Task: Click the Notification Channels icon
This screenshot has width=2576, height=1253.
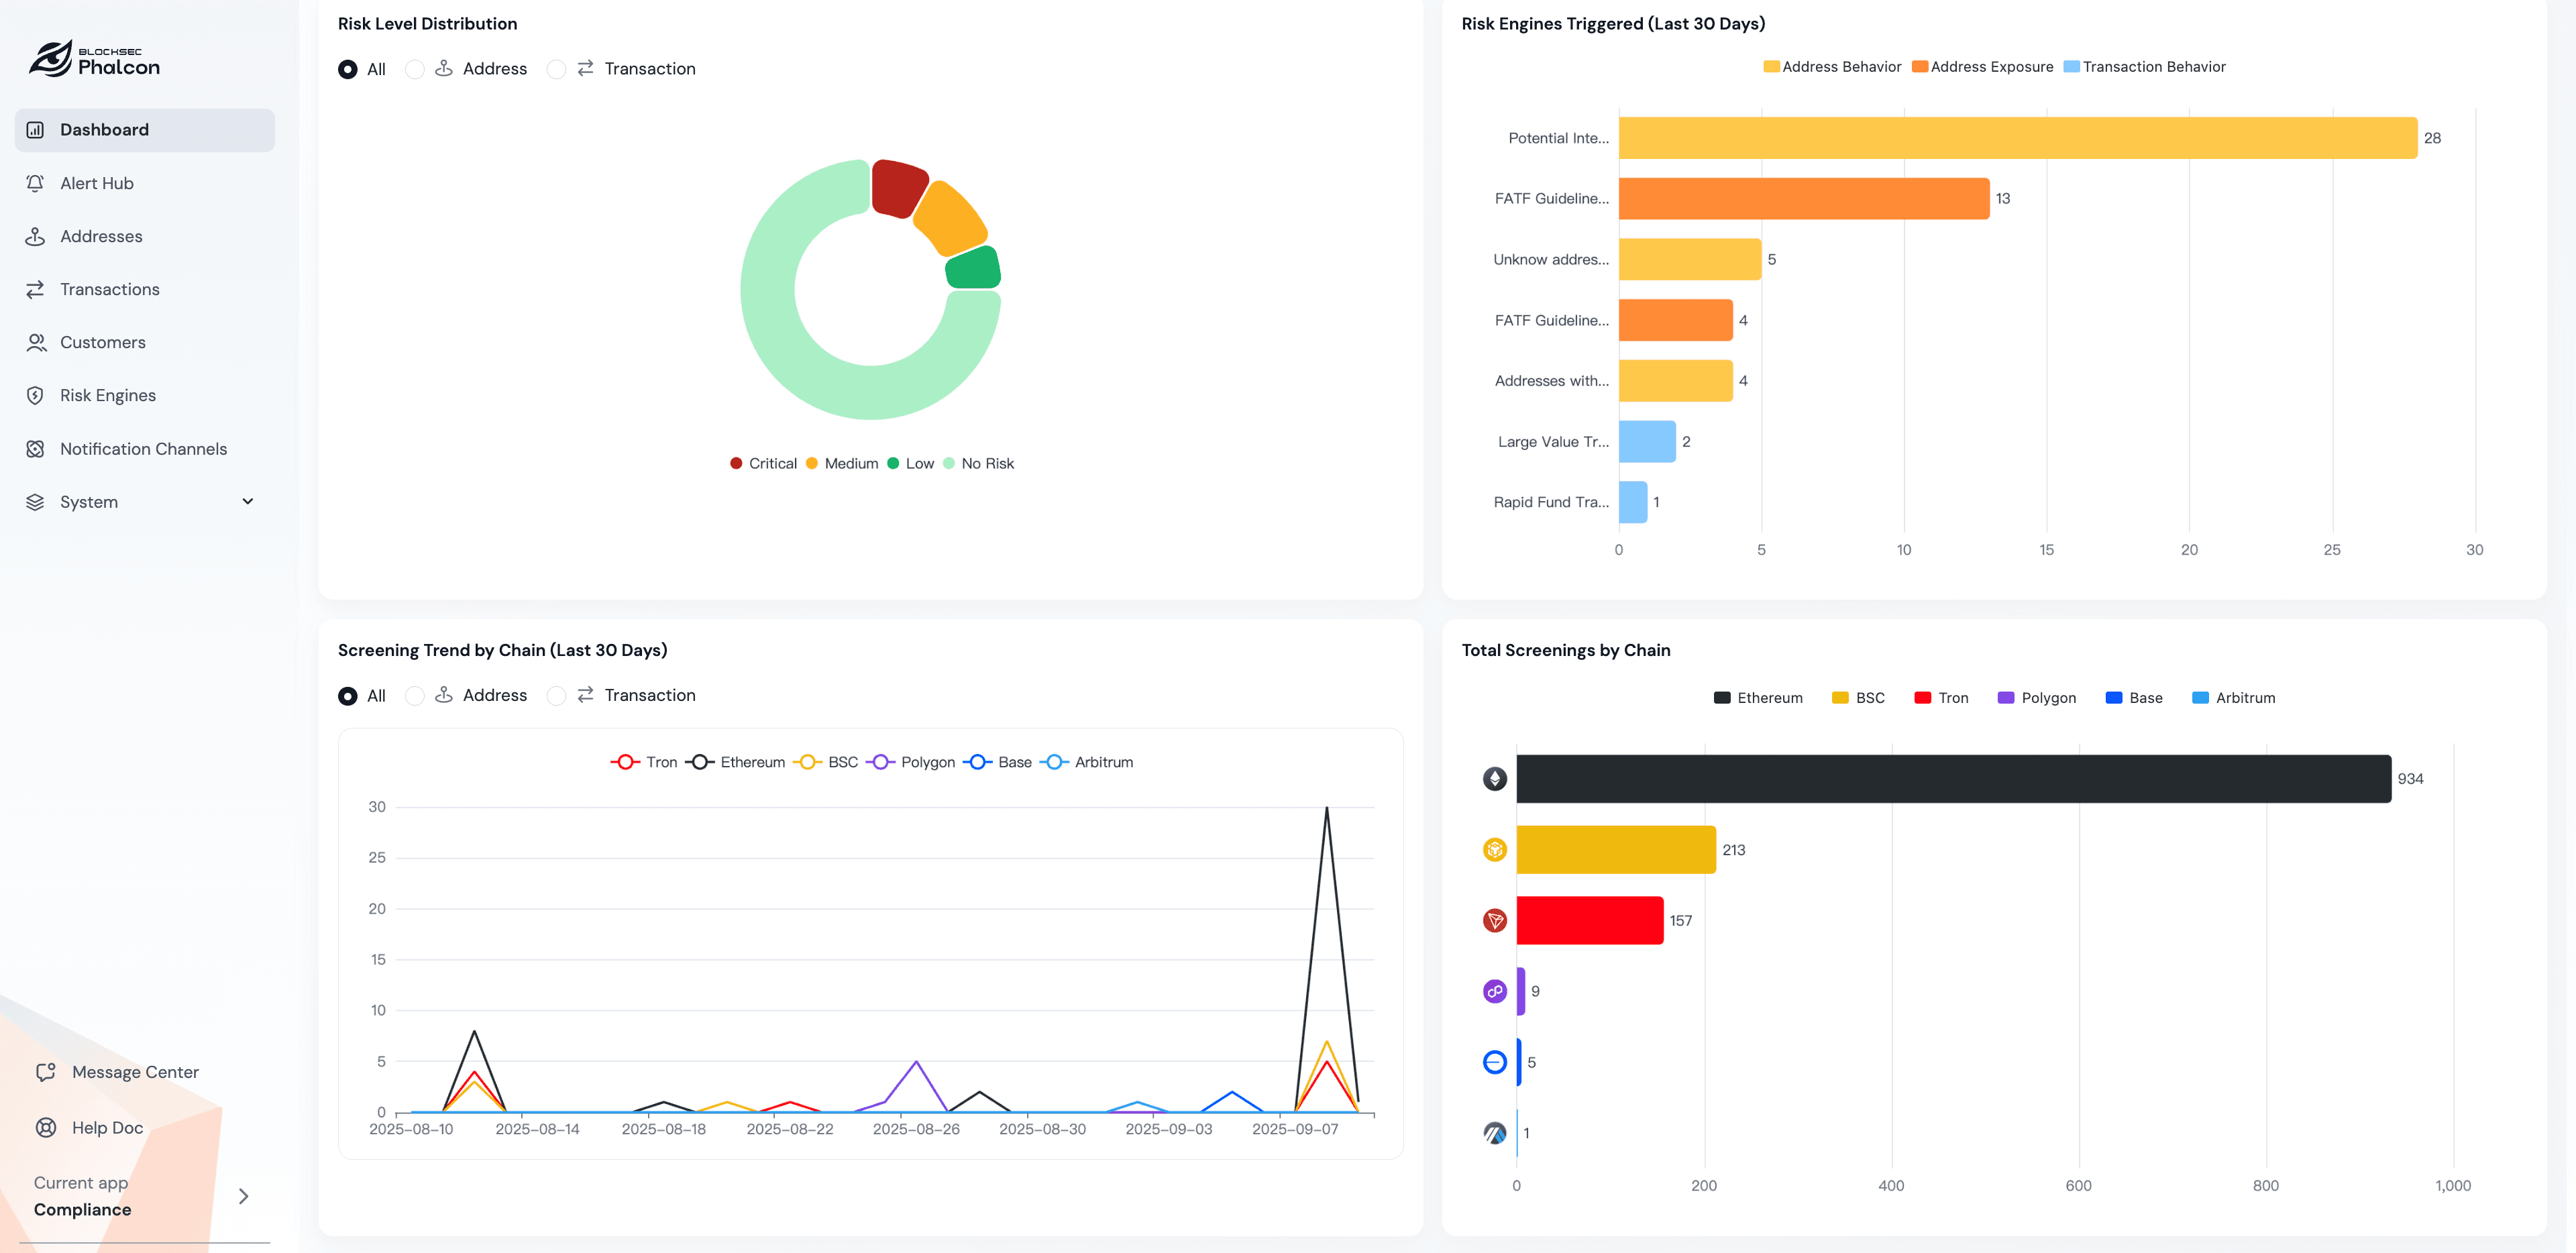Action: [35, 449]
